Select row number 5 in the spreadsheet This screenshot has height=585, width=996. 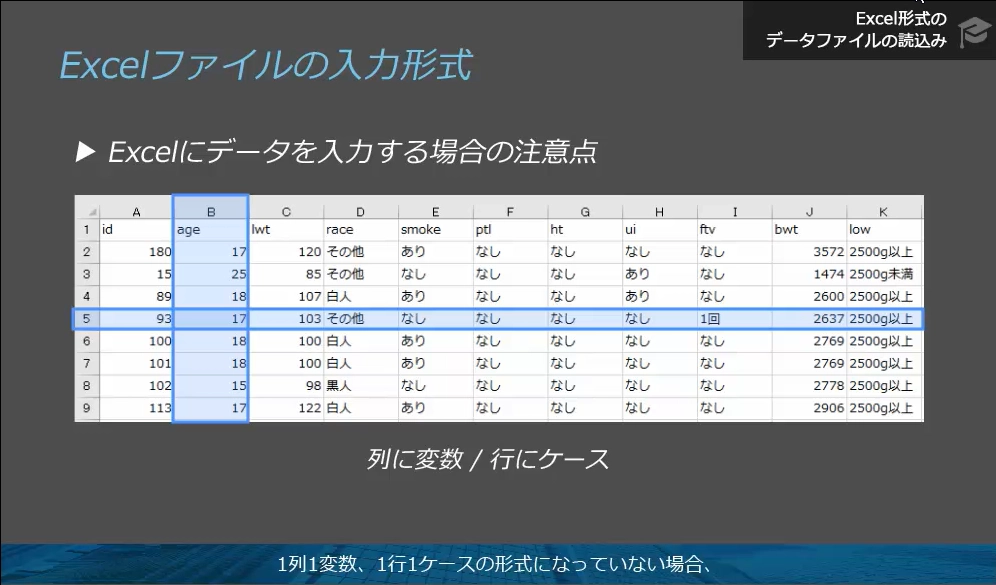coord(85,318)
